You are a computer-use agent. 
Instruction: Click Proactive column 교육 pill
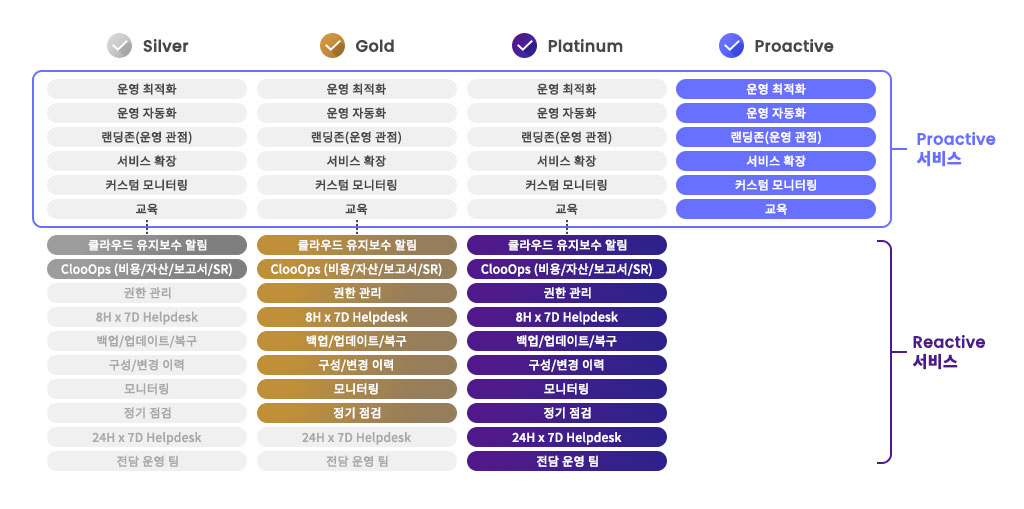pyautogui.click(x=776, y=209)
